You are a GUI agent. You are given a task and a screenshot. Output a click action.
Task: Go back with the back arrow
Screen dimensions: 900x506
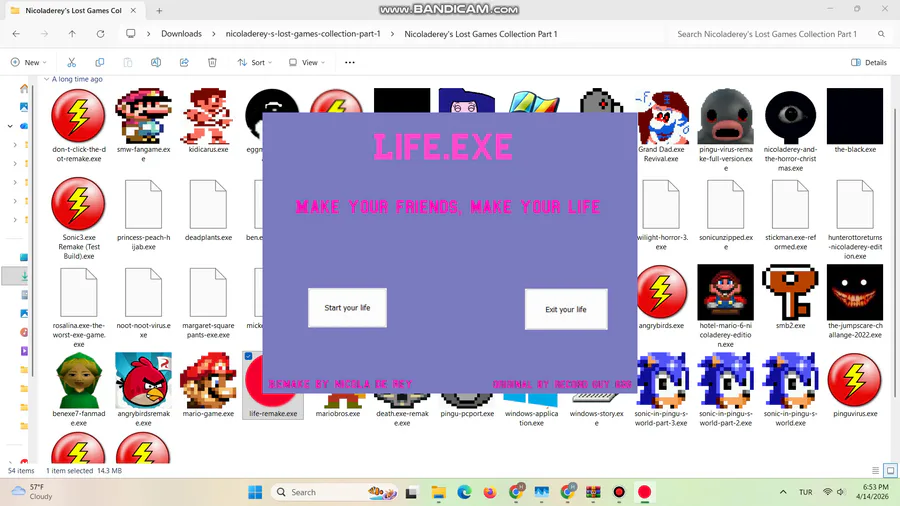click(16, 34)
